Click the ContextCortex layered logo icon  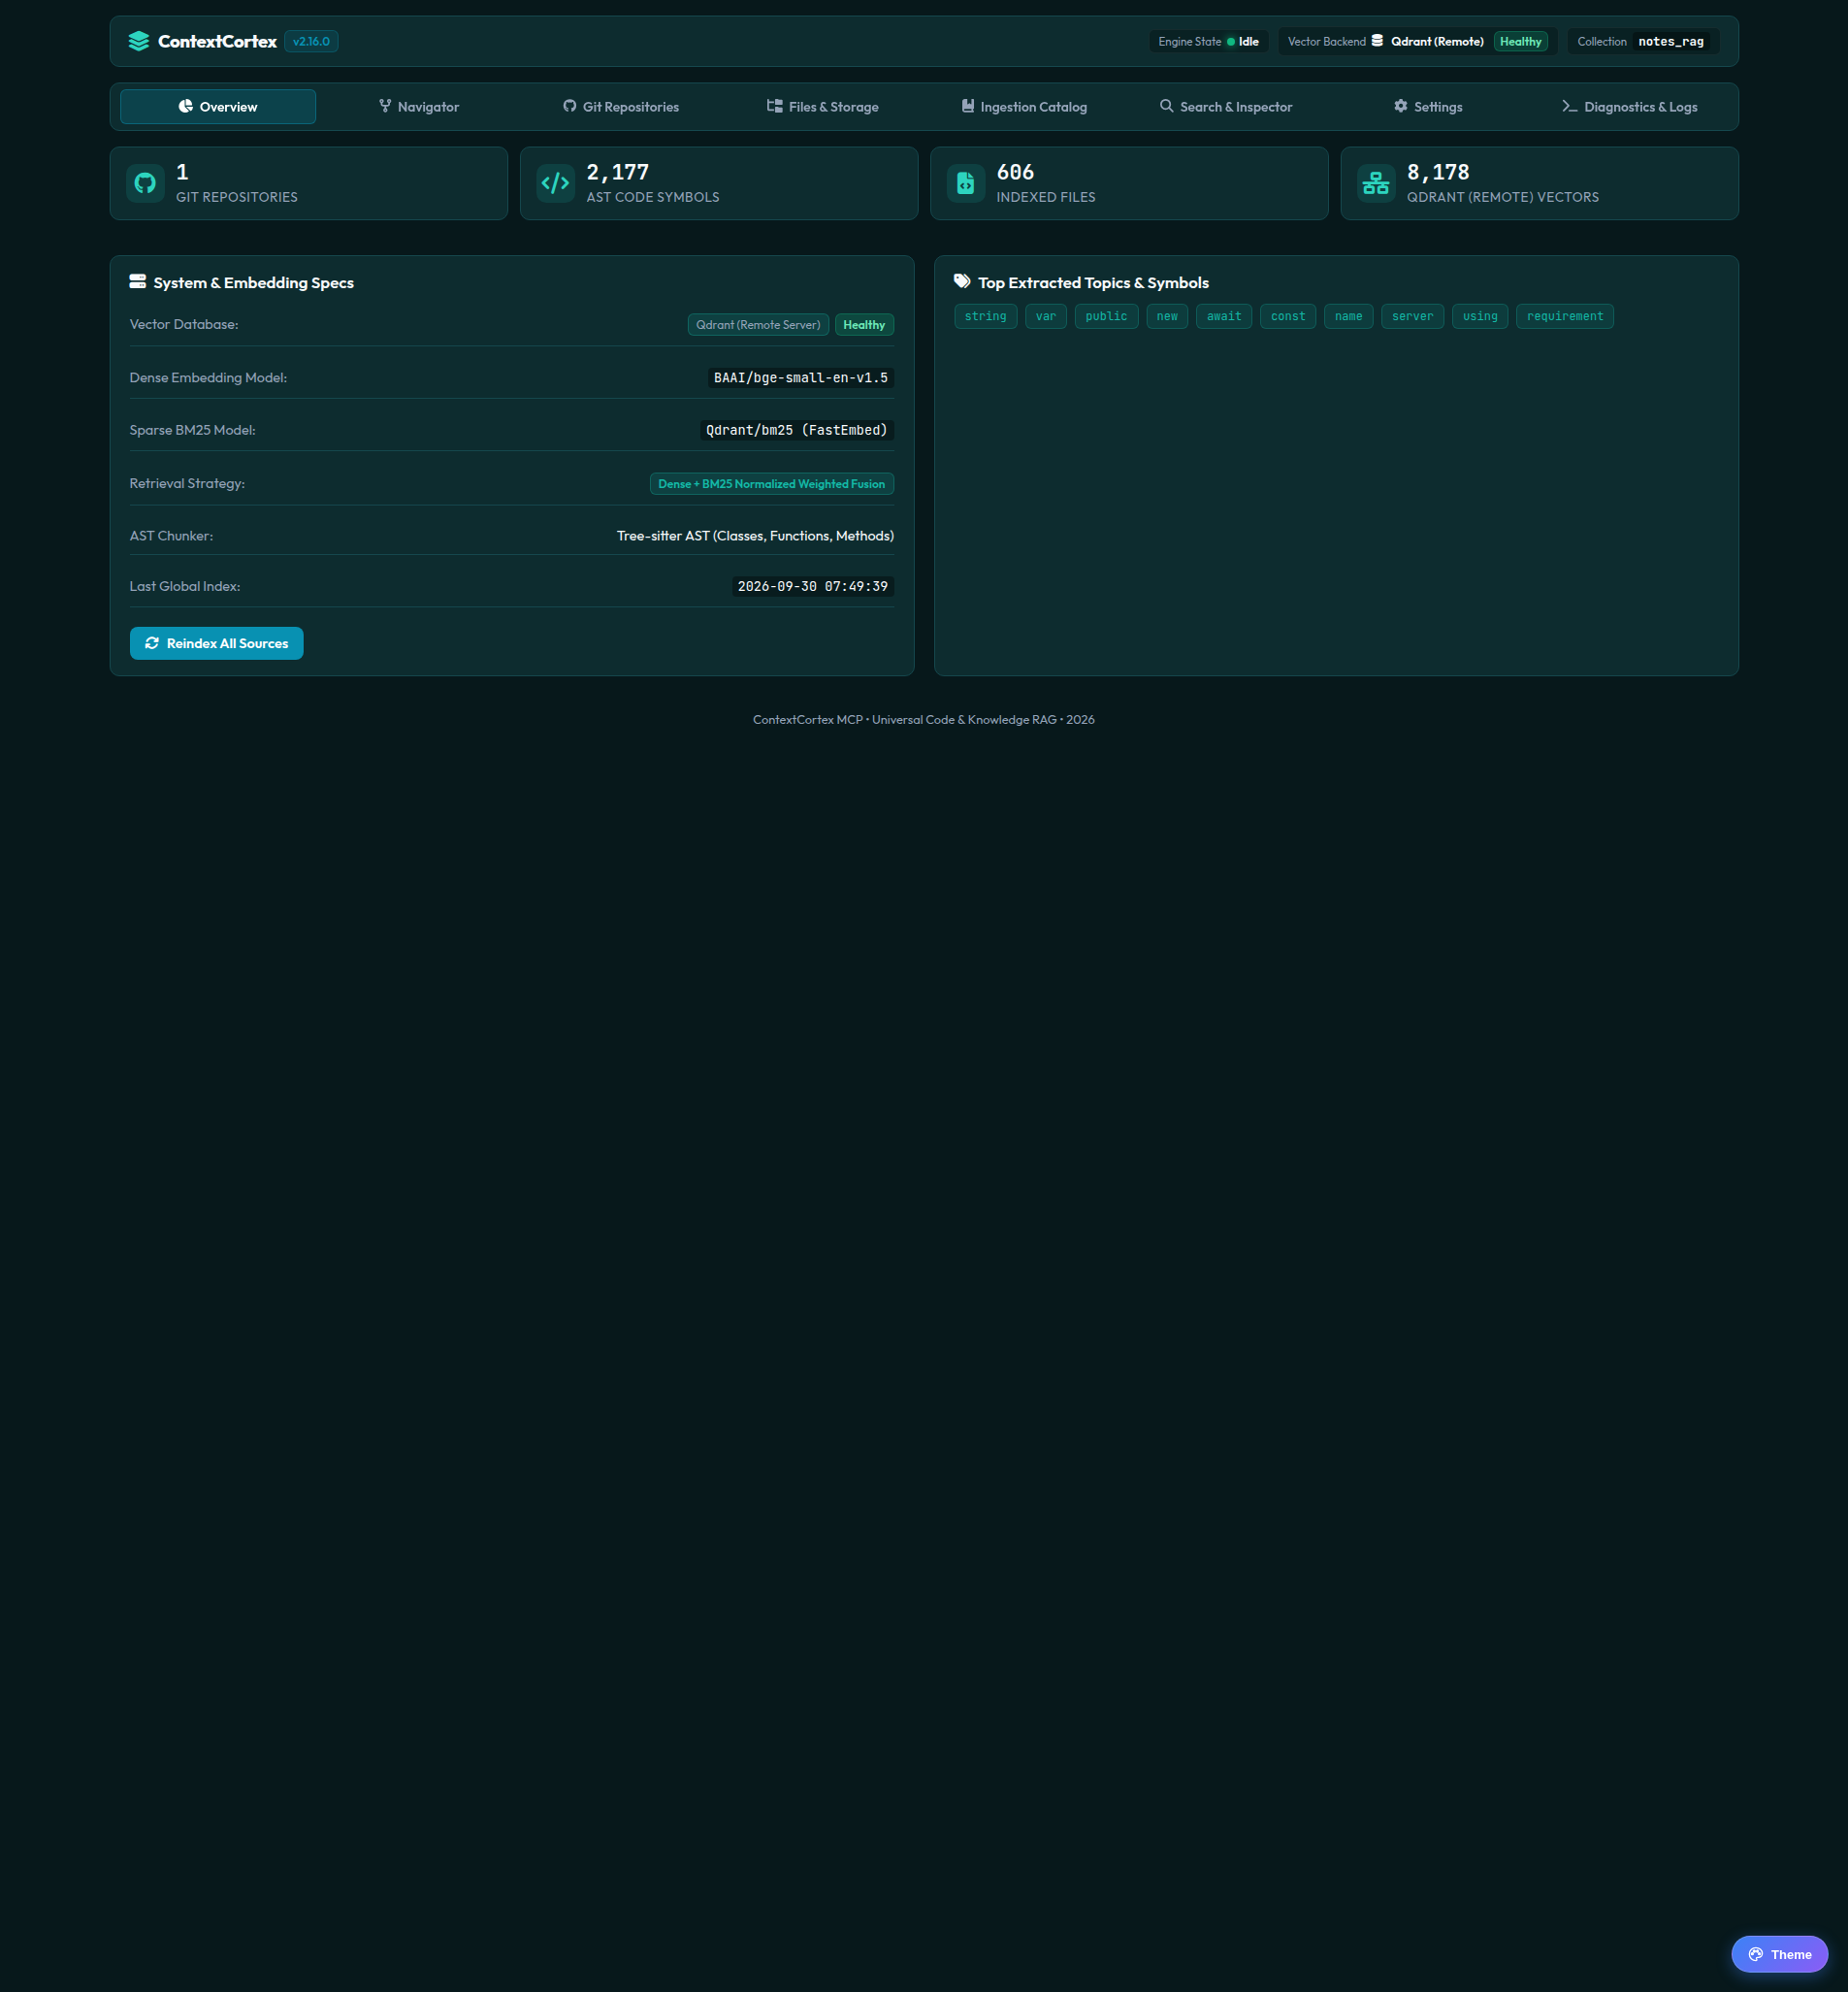pyautogui.click(x=139, y=41)
